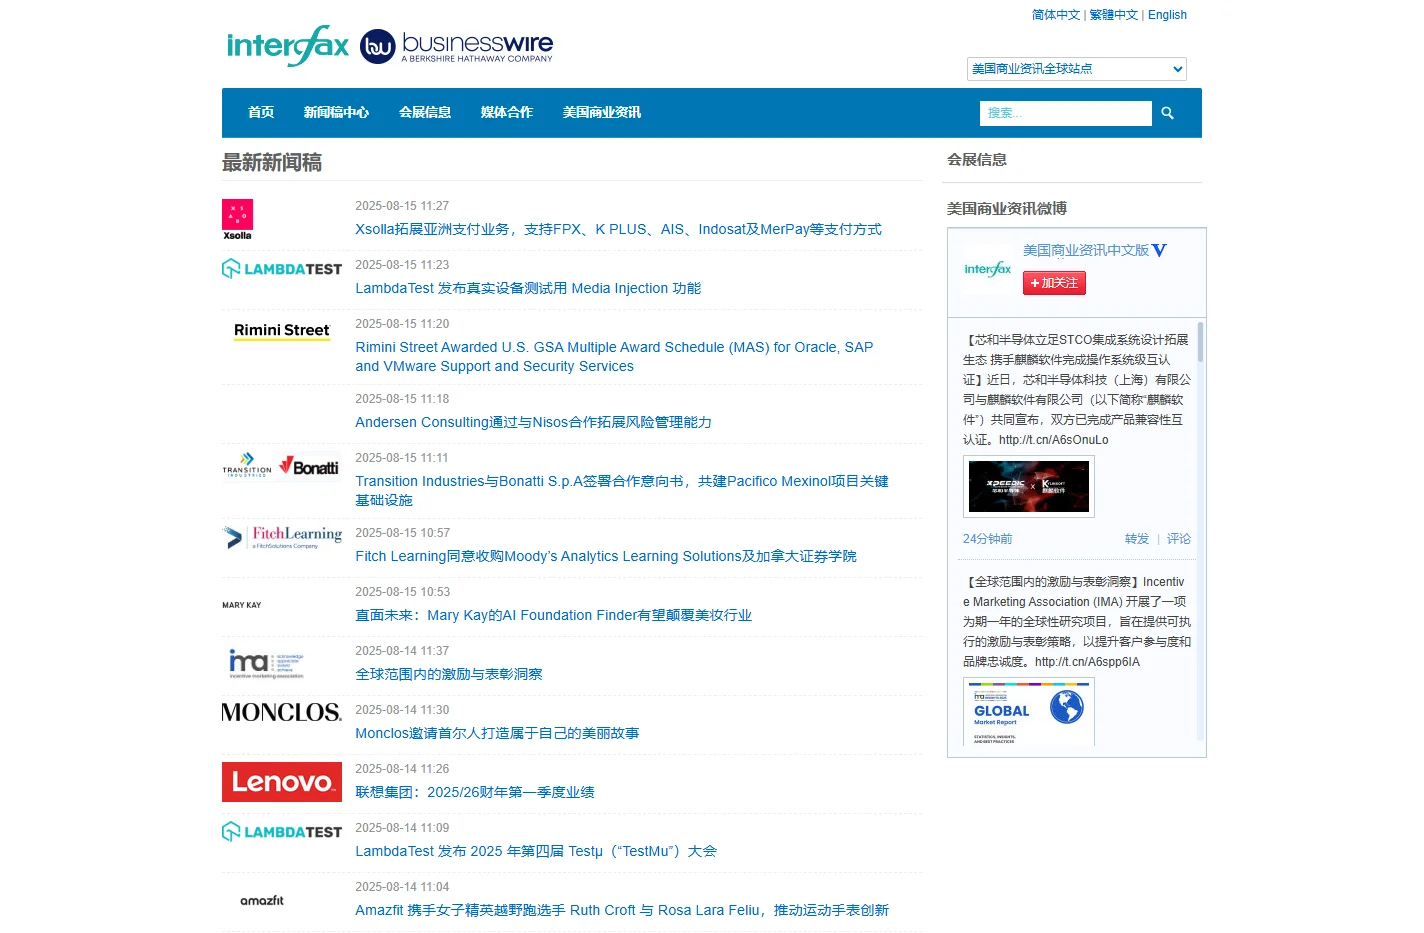Viewport: 1424px width, 933px height.
Task: Open t.cn/A6sOnuLo link in Weibo post
Action: click(x=1053, y=440)
